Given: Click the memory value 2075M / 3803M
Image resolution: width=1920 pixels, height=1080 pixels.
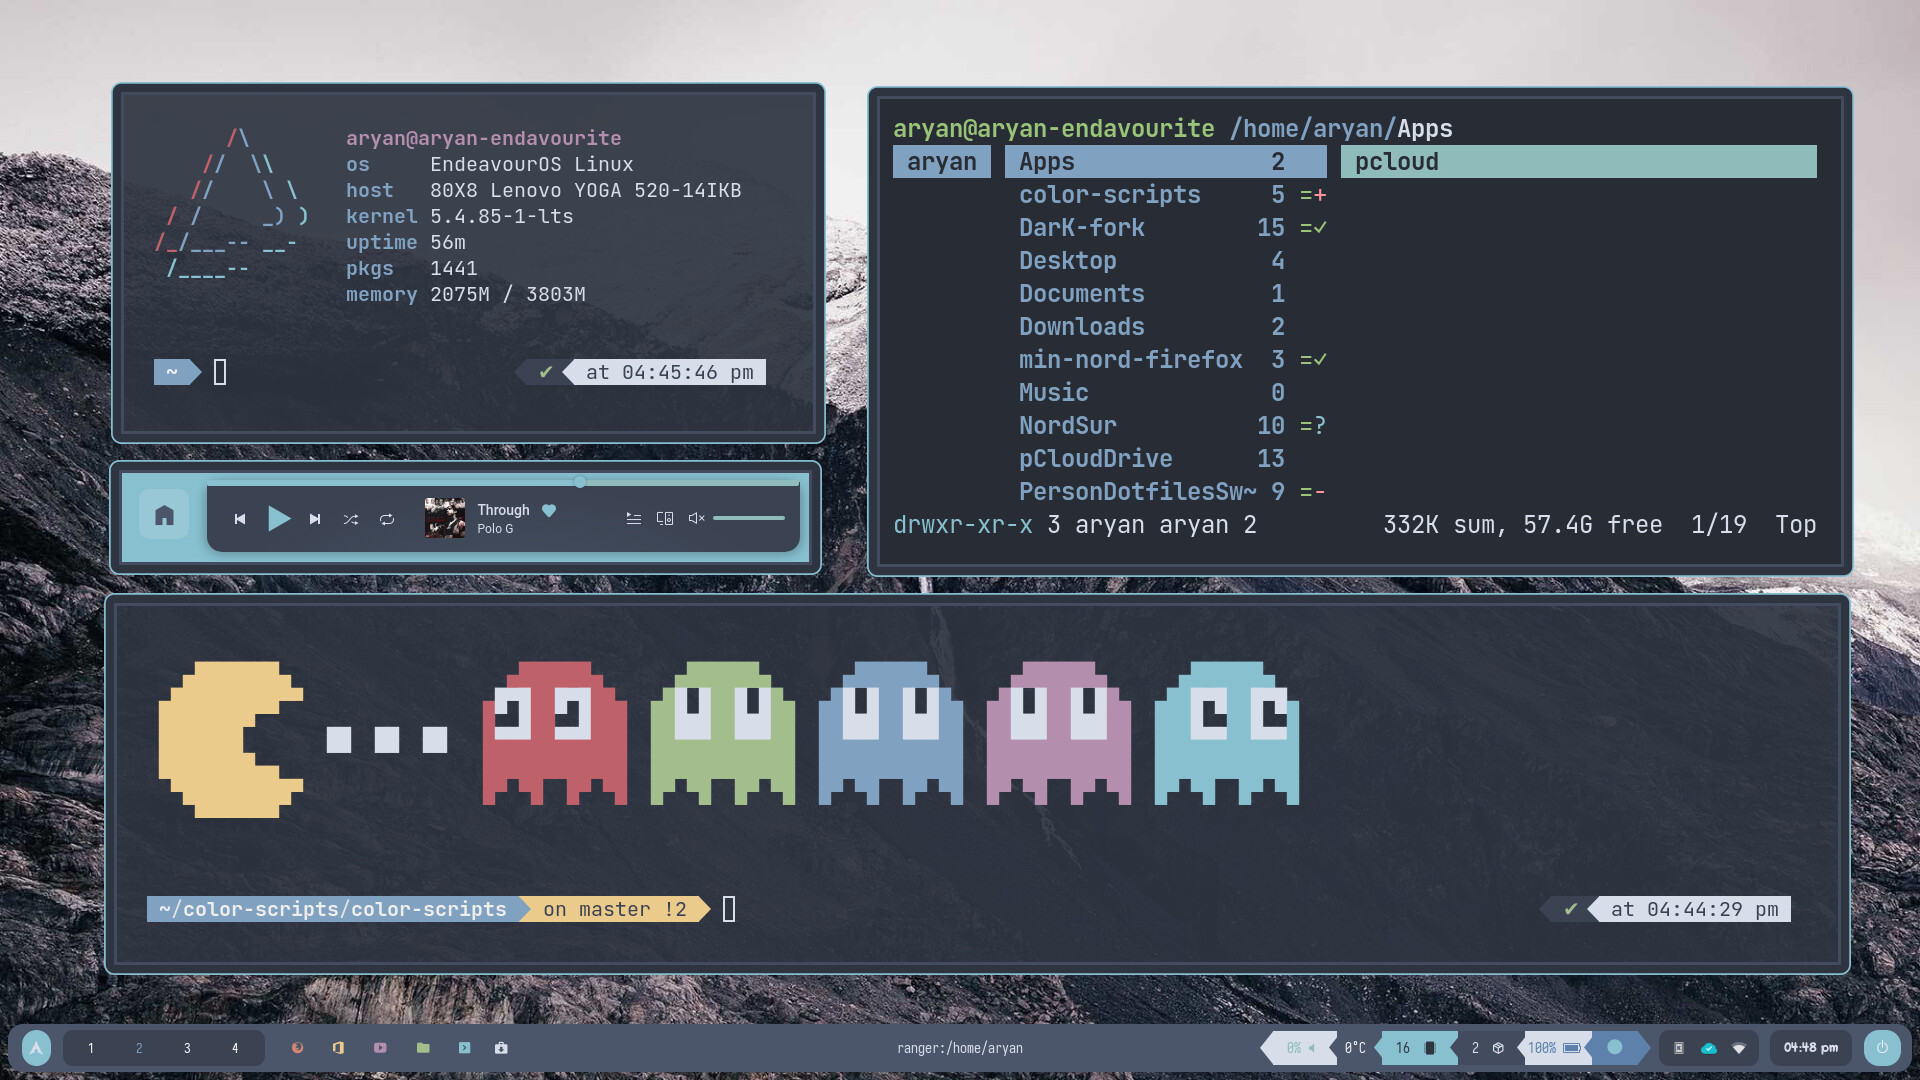Looking at the screenshot, I should coord(508,295).
